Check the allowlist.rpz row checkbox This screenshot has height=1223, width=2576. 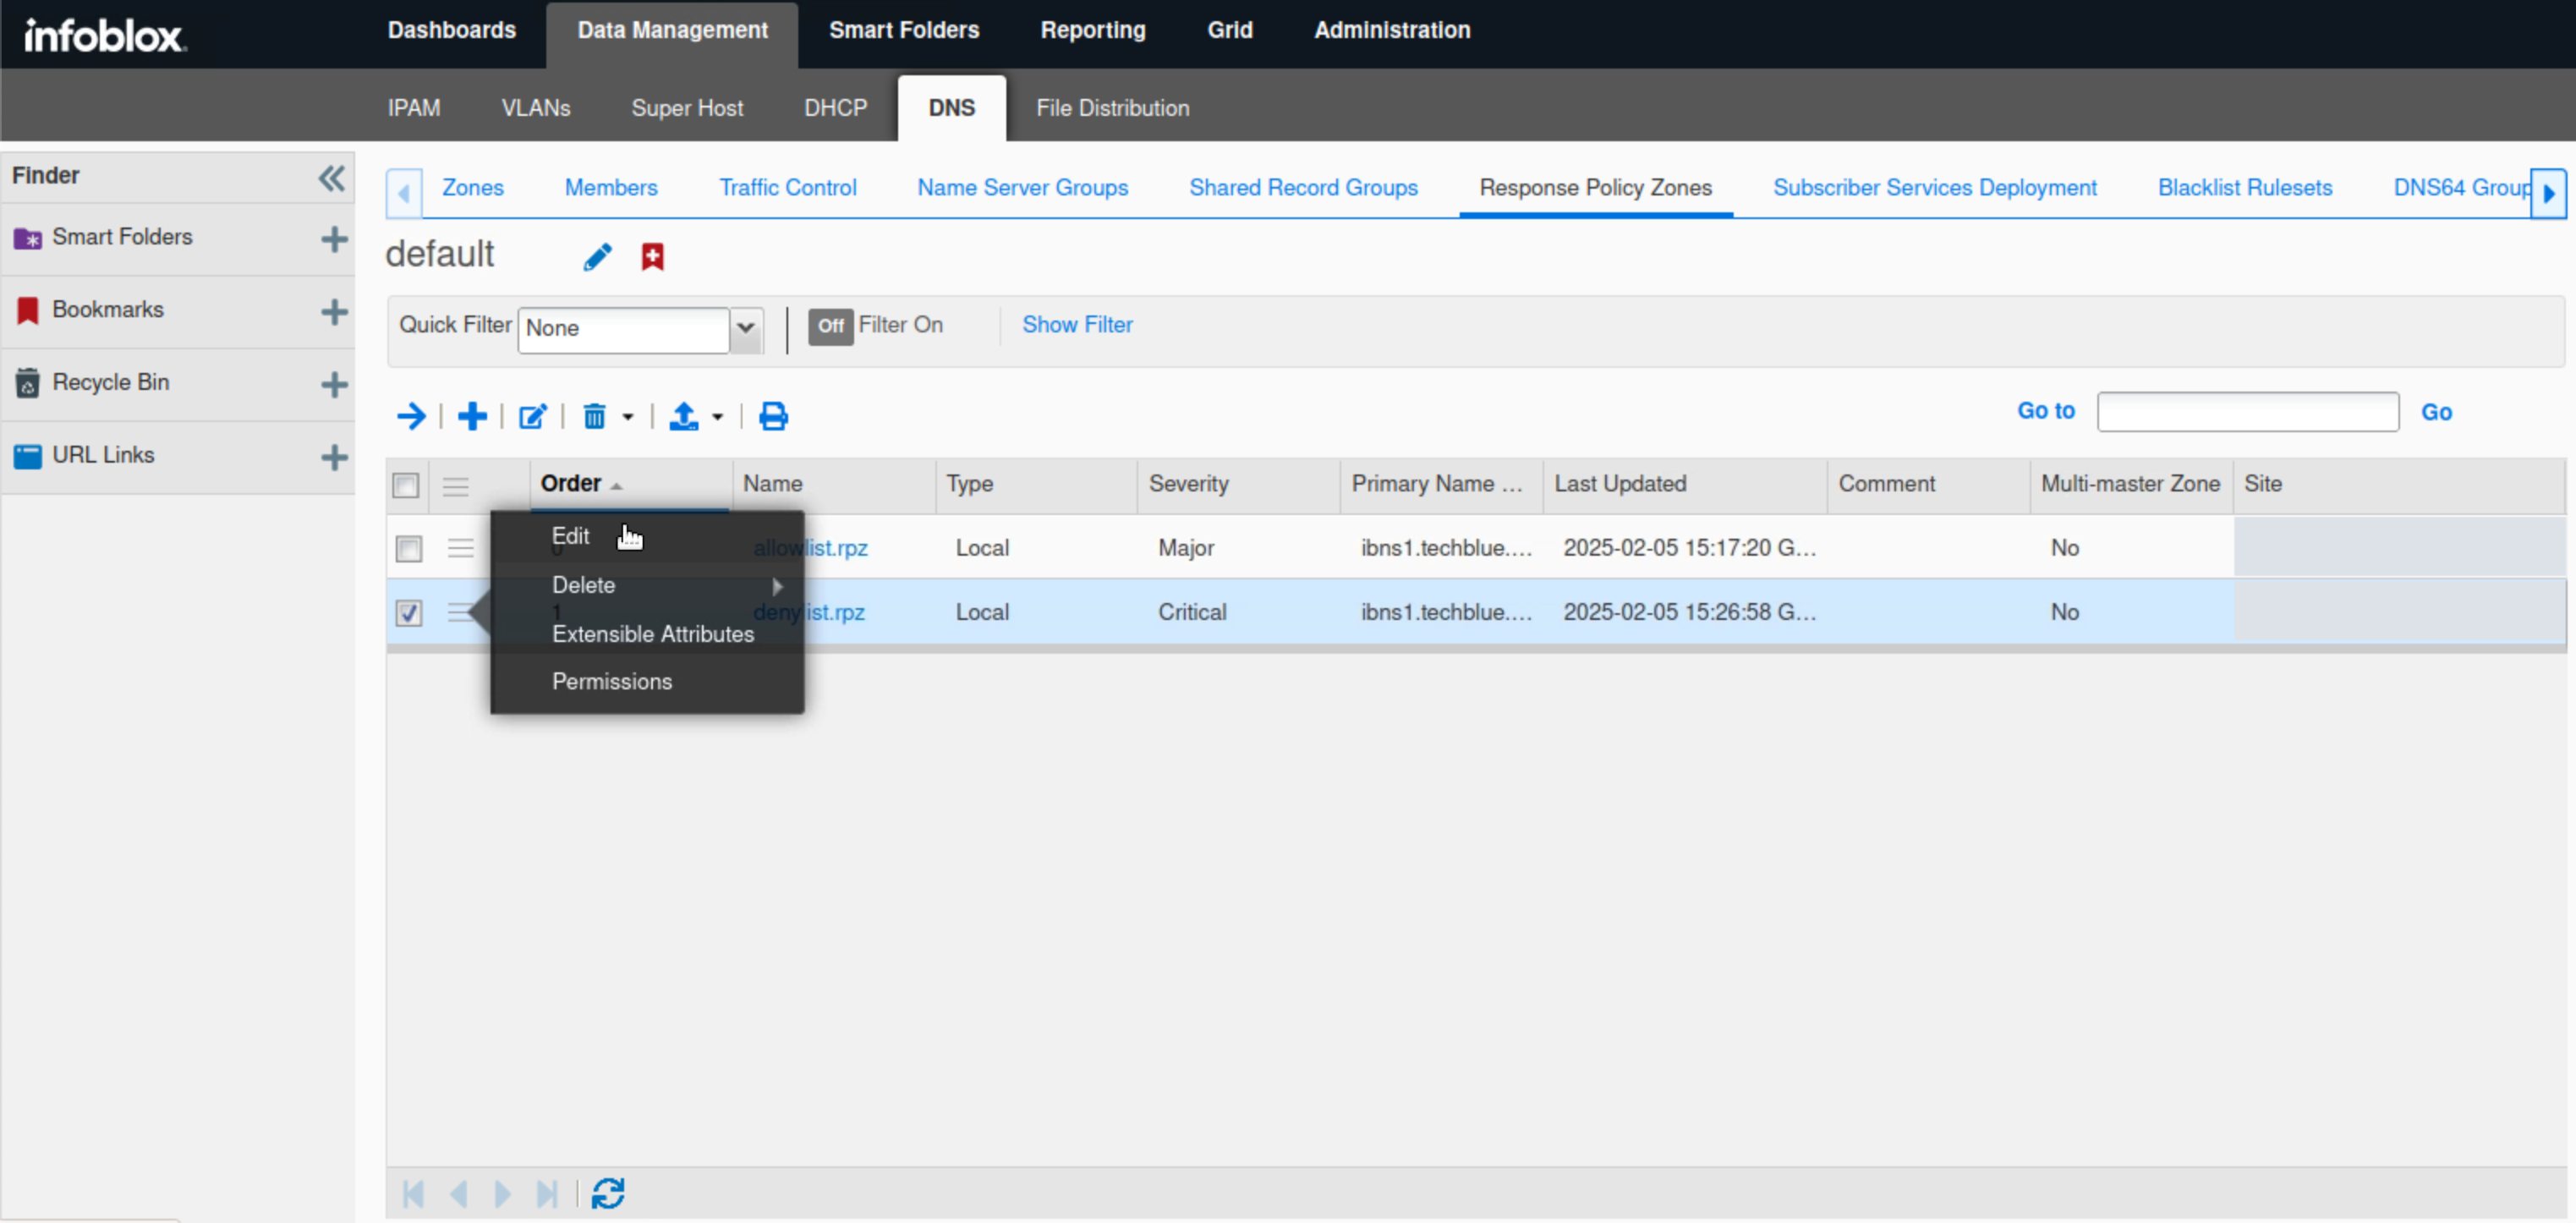pyautogui.click(x=408, y=549)
